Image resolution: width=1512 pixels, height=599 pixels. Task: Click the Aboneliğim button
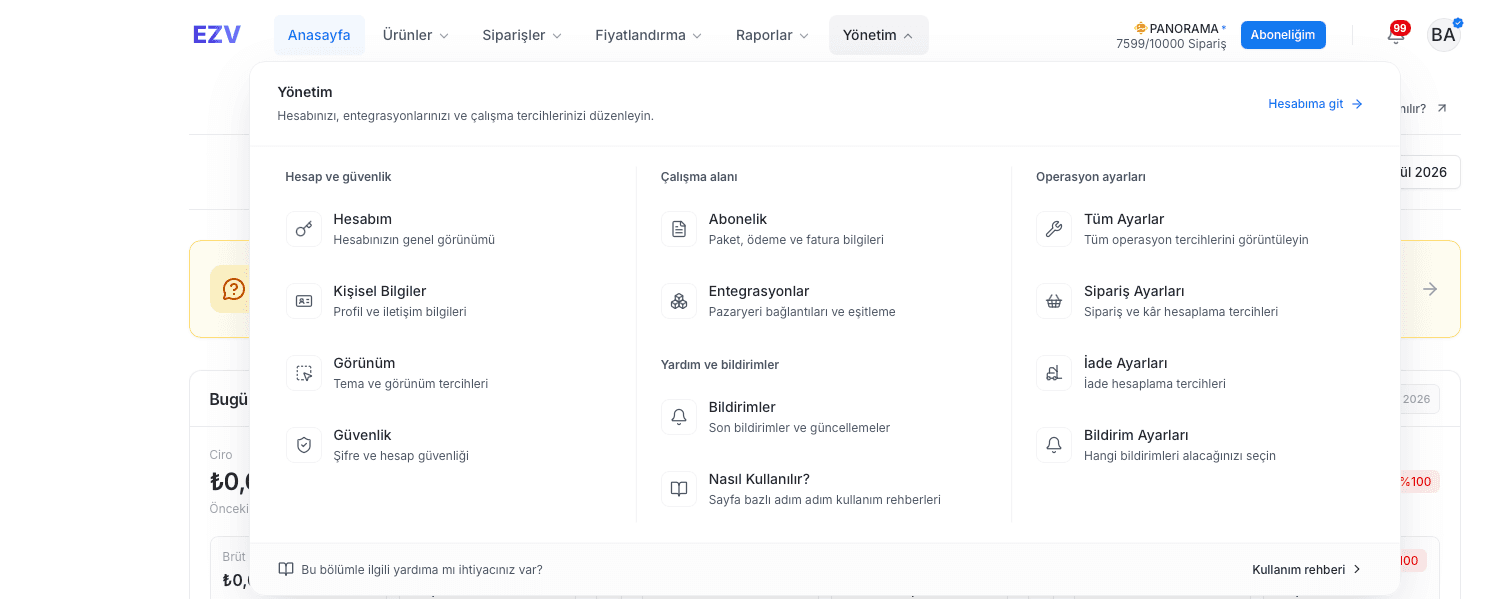1283,35
